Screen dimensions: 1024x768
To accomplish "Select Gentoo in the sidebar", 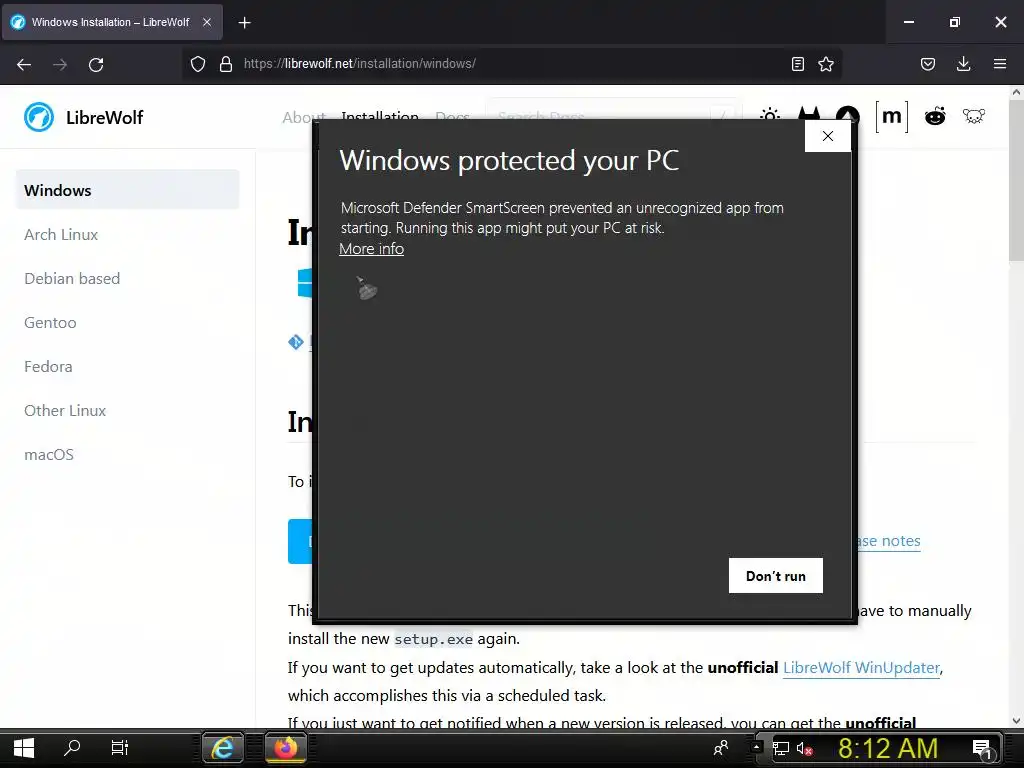I will [50, 323].
